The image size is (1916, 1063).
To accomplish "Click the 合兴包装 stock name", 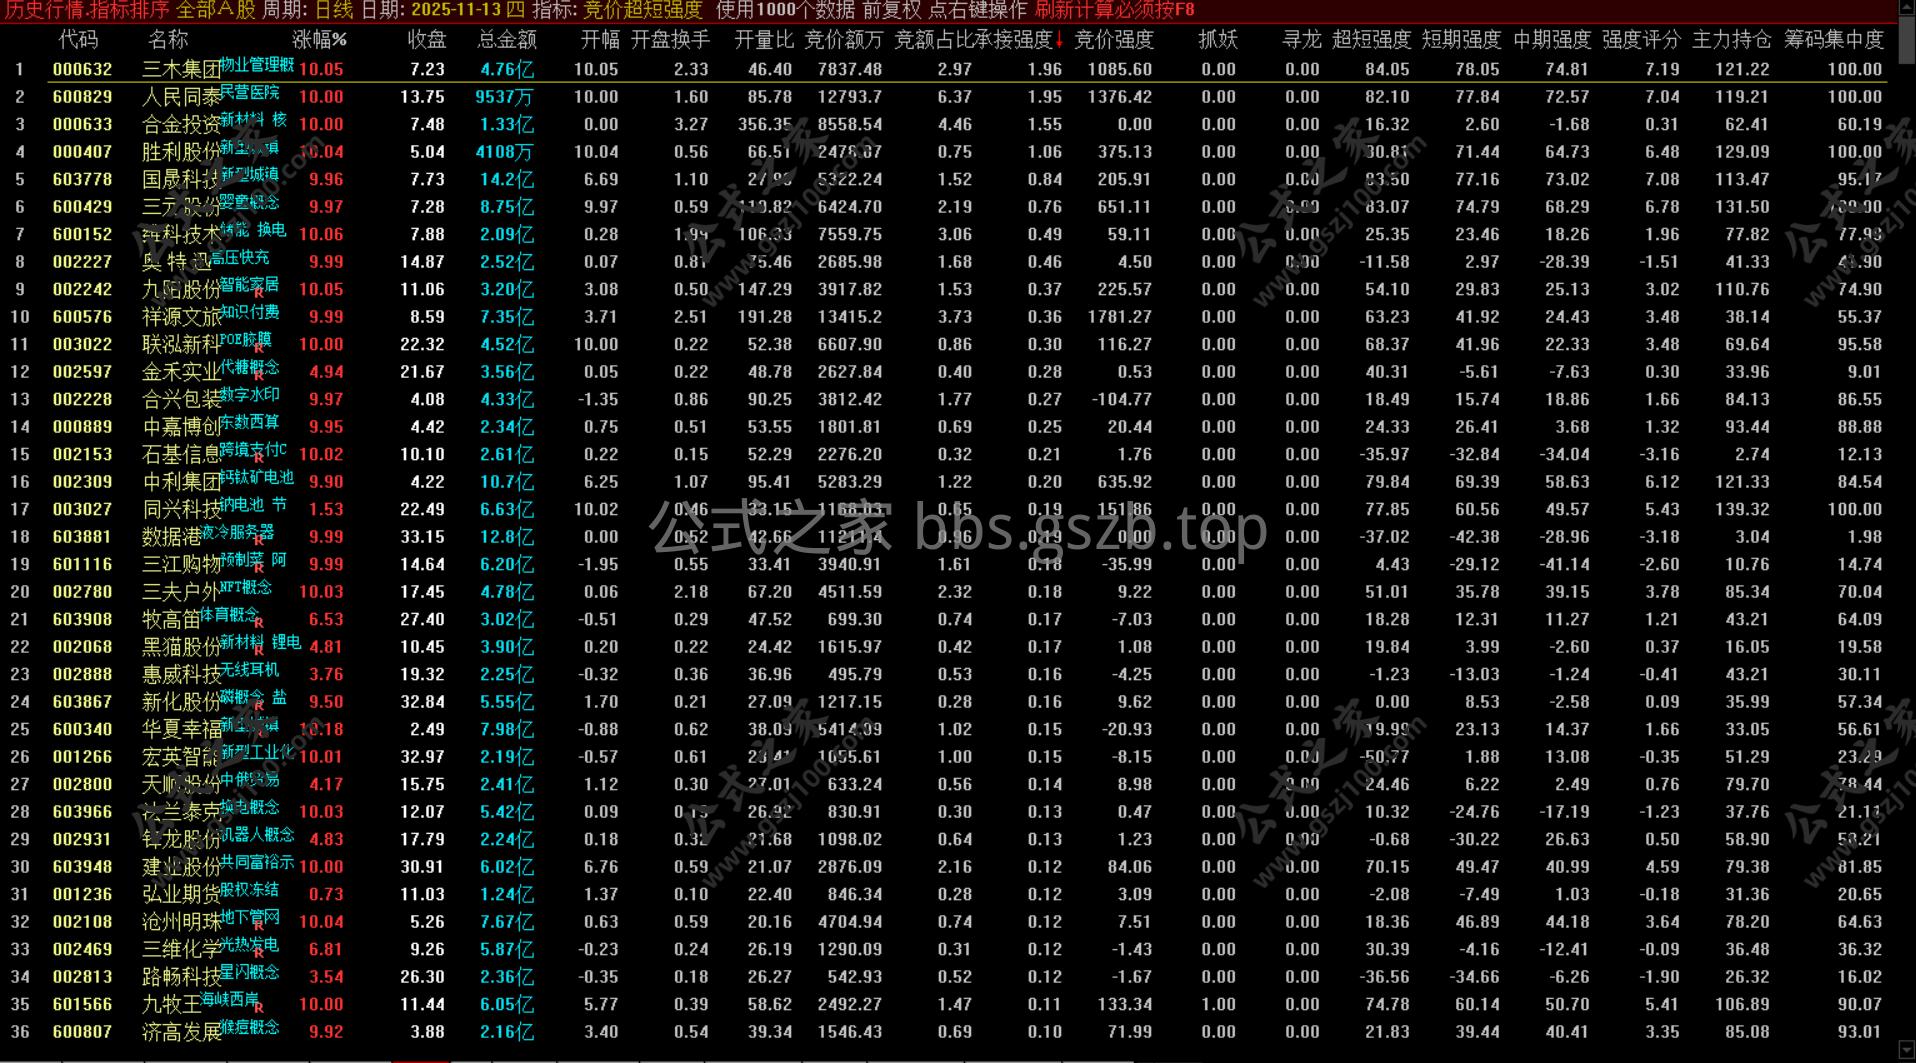I will (x=181, y=400).
